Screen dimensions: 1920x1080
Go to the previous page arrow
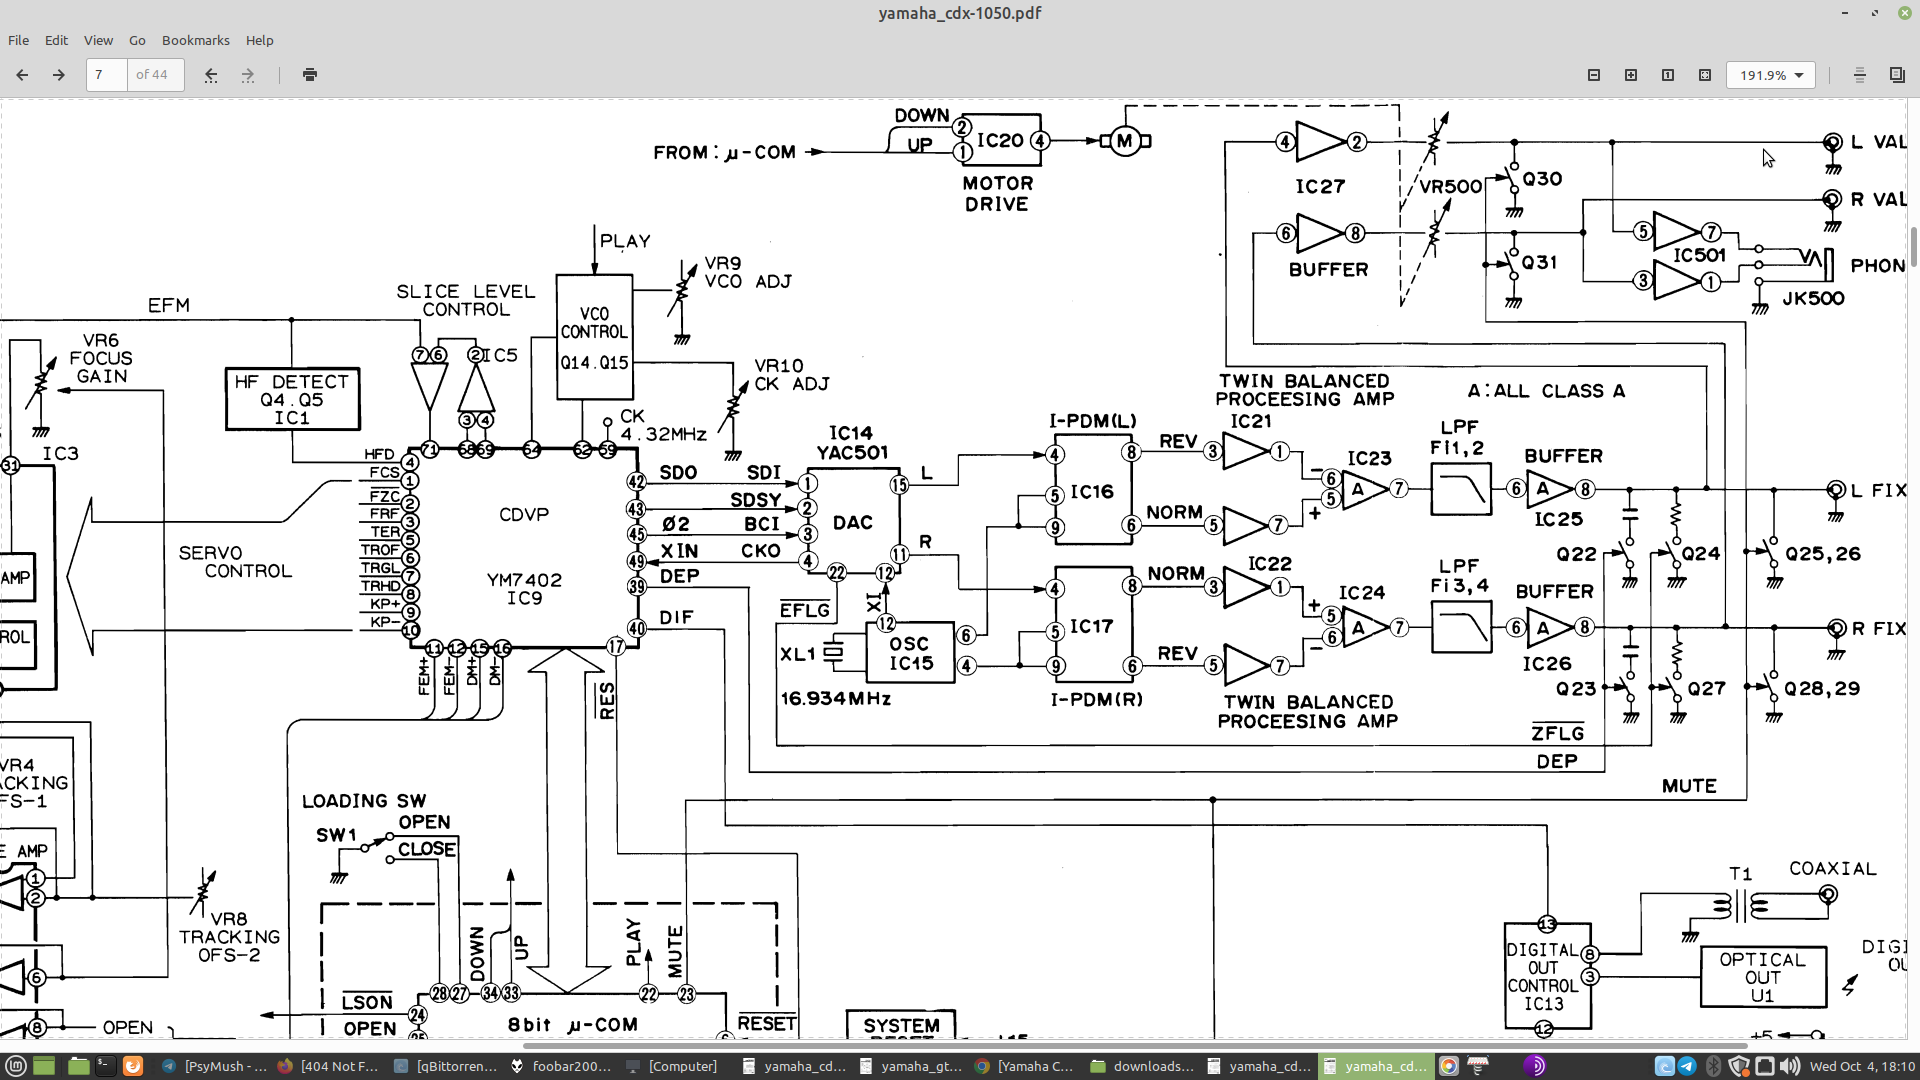tap(22, 75)
